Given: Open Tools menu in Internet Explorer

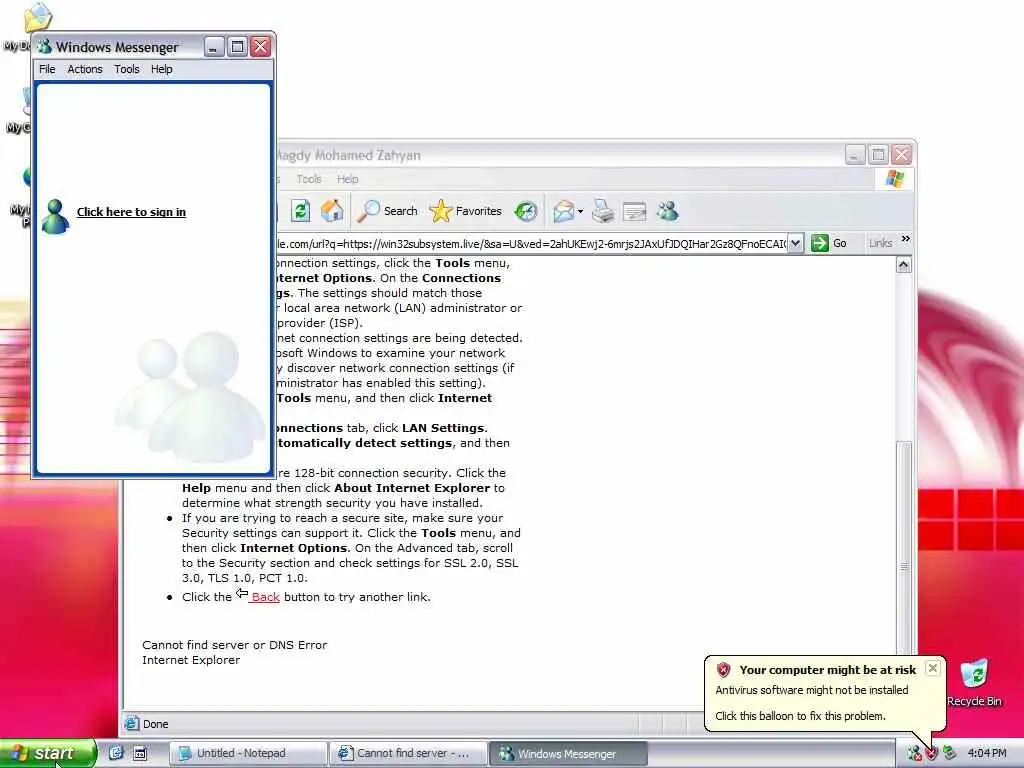Looking at the screenshot, I should (x=309, y=179).
